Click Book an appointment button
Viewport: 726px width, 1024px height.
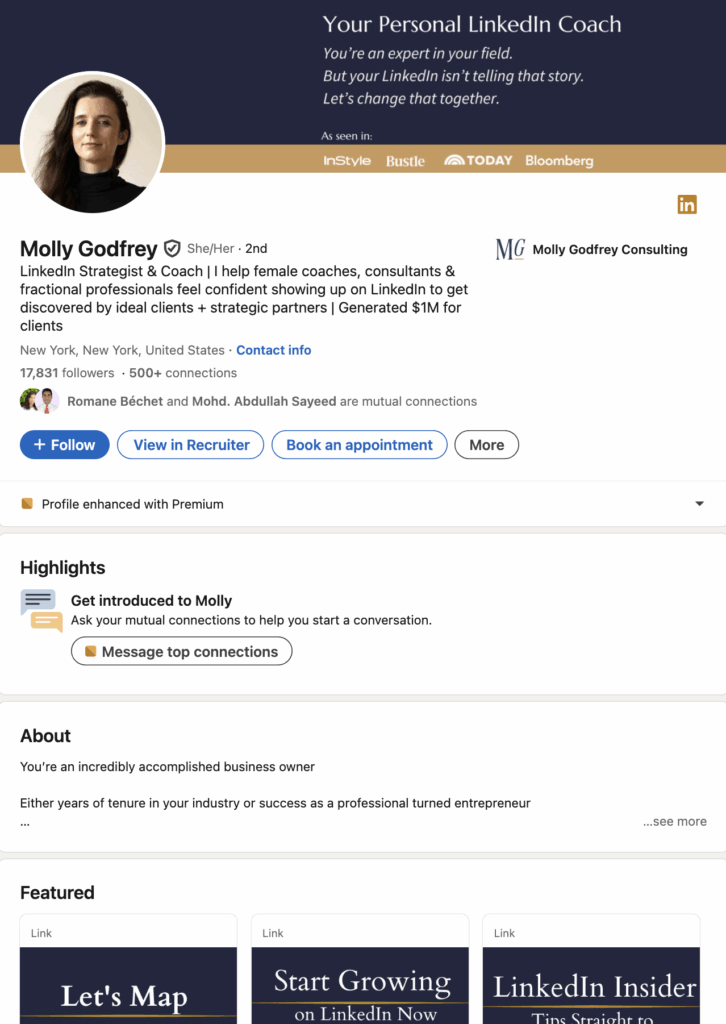(359, 445)
